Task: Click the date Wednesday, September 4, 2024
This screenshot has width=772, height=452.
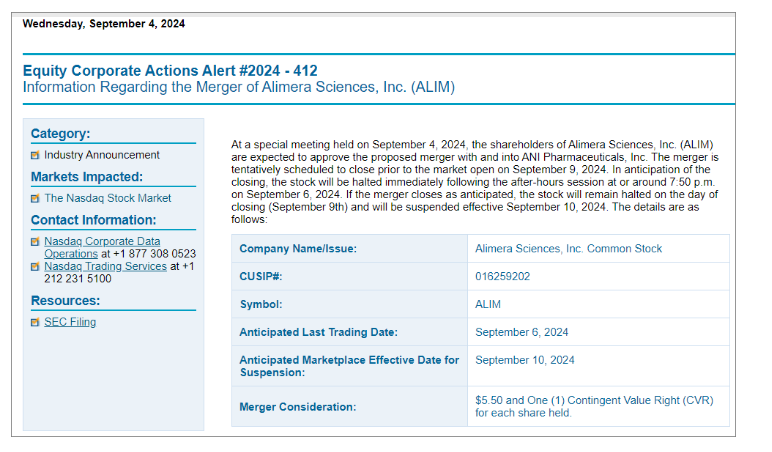Action: coord(104,24)
